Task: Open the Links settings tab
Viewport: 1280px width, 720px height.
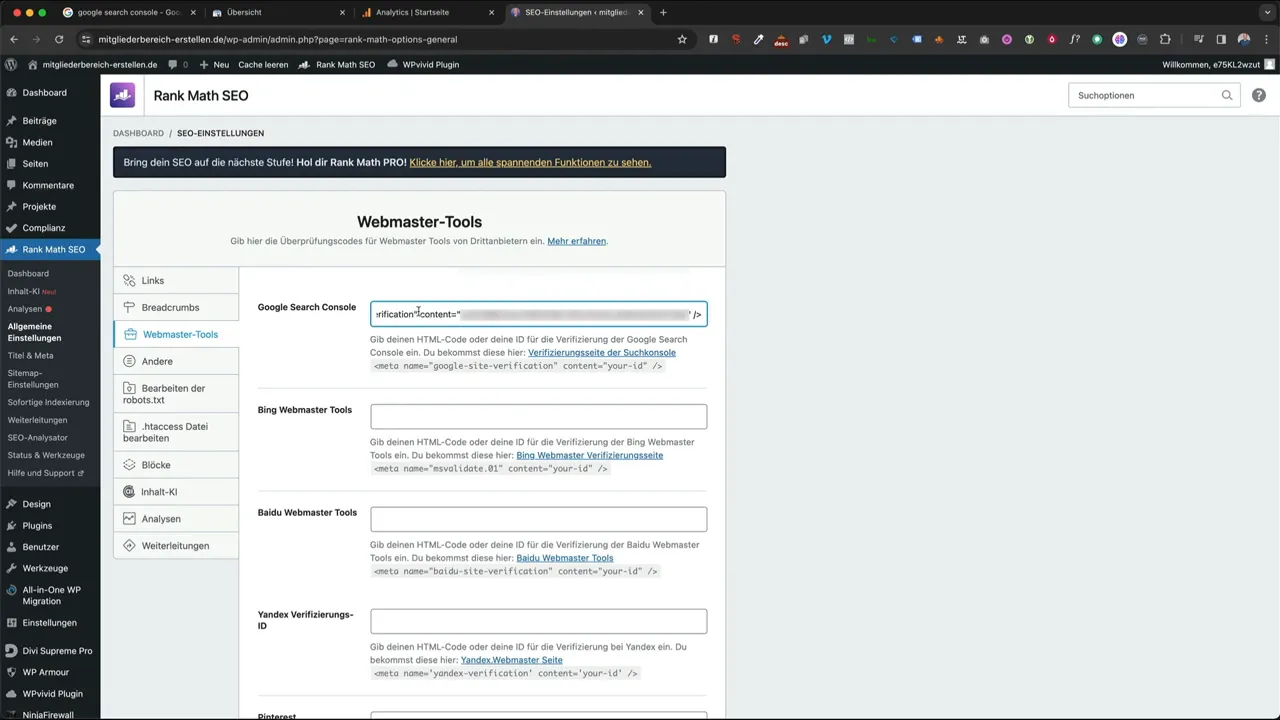Action: pyautogui.click(x=153, y=281)
